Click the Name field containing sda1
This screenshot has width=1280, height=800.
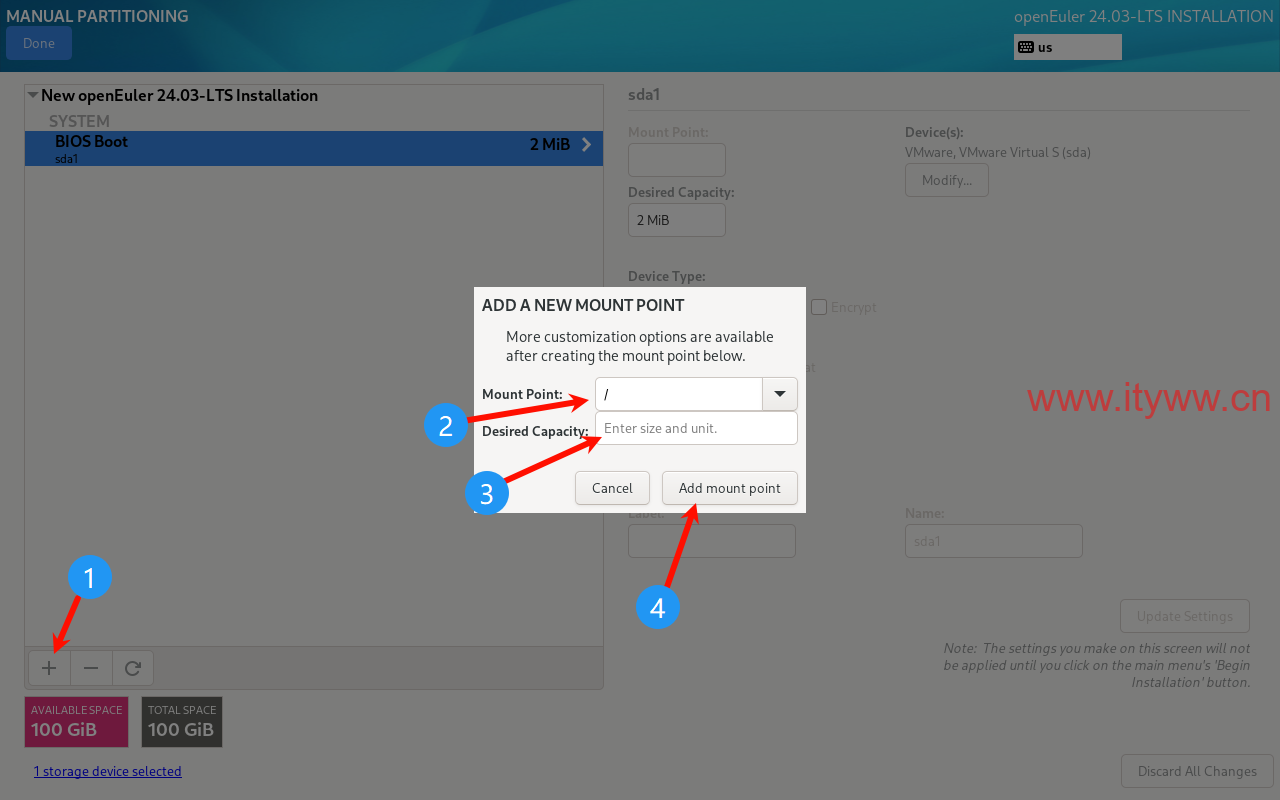994,541
